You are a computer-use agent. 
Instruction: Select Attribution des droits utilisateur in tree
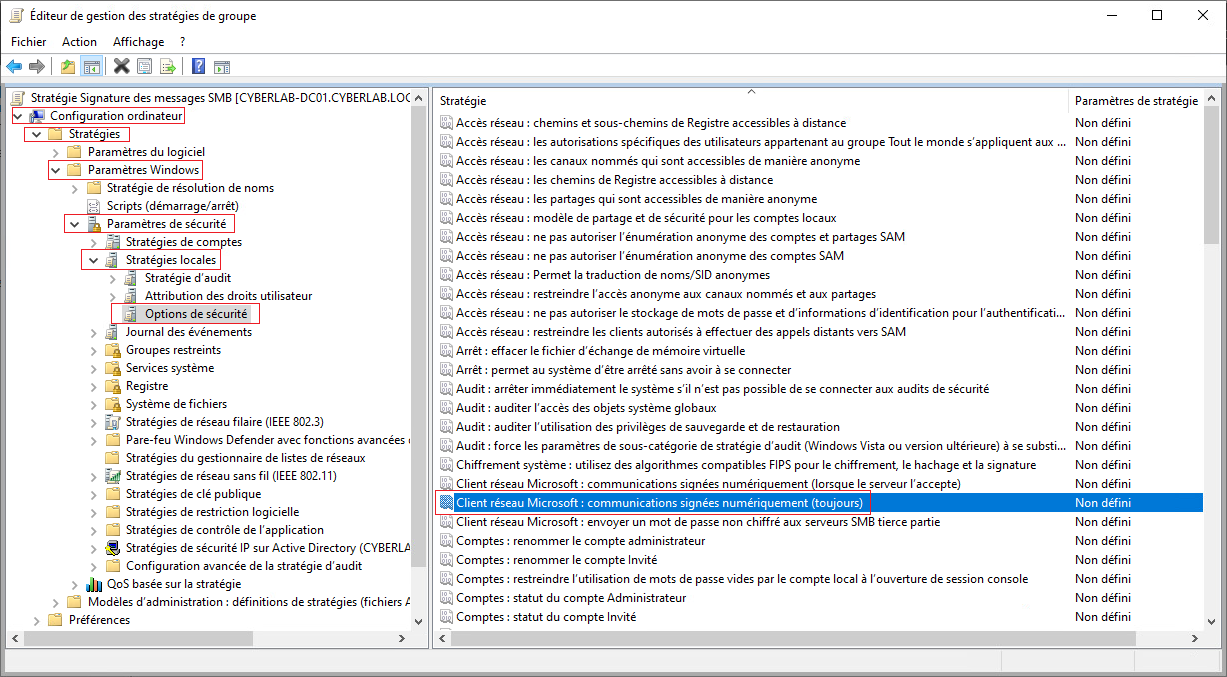pos(228,296)
